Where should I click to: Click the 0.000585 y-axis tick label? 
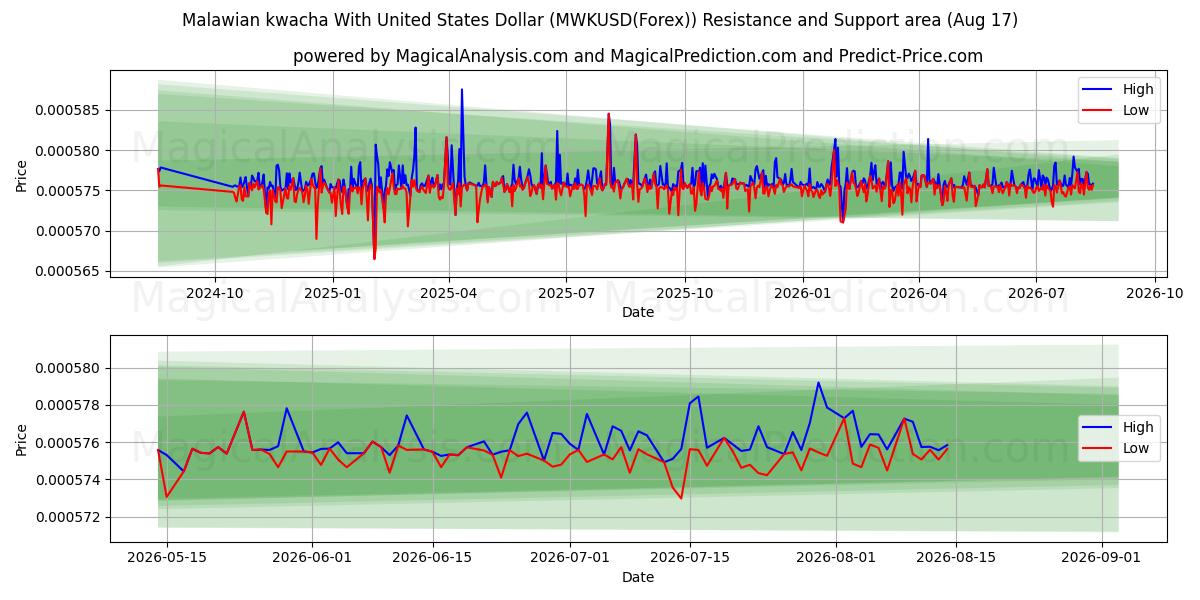click(x=69, y=110)
